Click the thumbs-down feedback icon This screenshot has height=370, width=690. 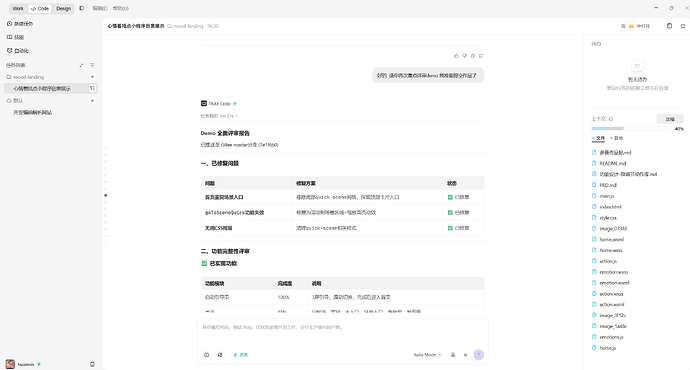click(464, 56)
